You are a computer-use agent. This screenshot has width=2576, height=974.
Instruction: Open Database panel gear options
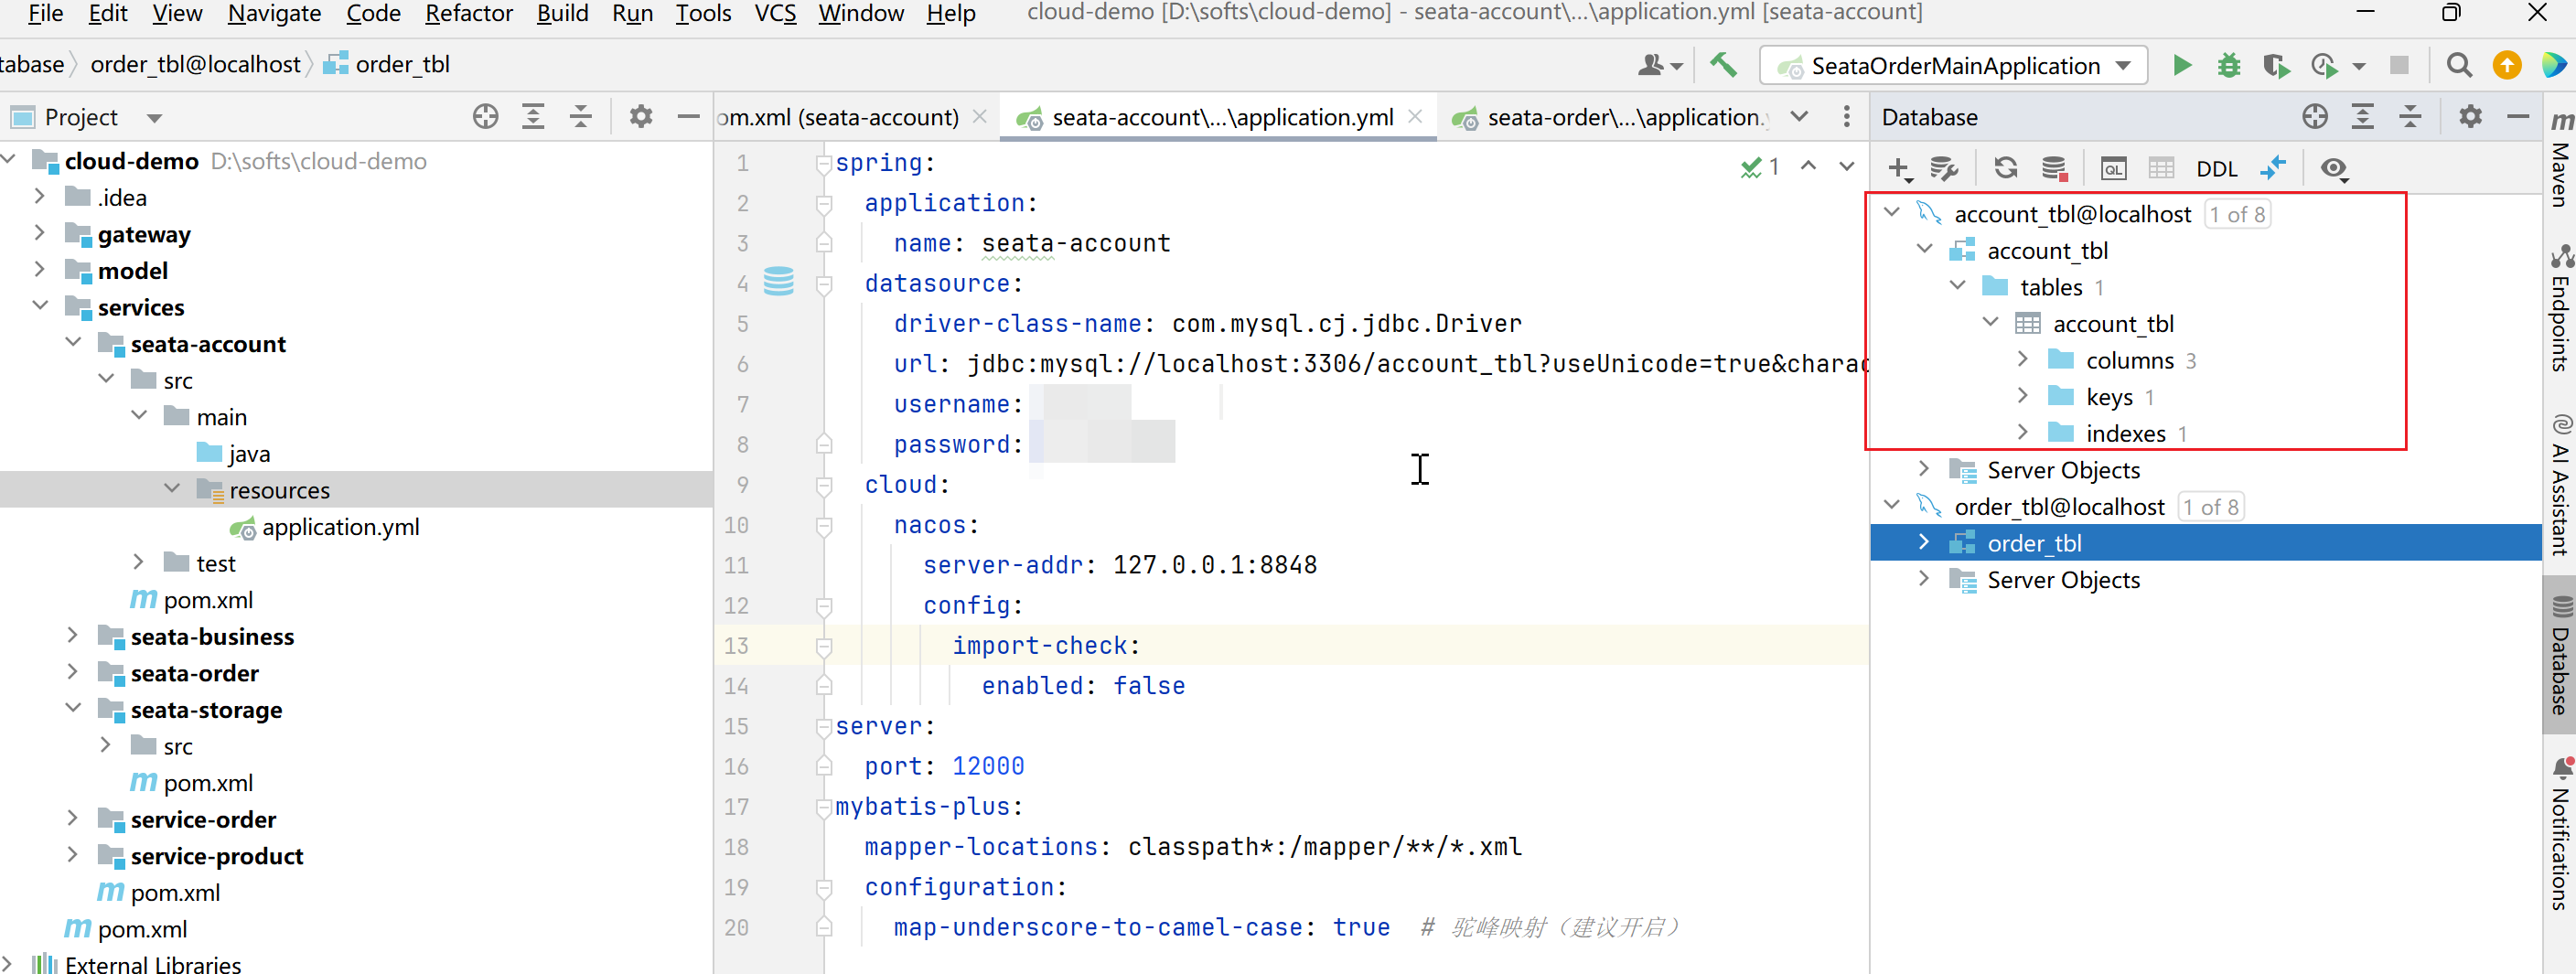[2470, 117]
